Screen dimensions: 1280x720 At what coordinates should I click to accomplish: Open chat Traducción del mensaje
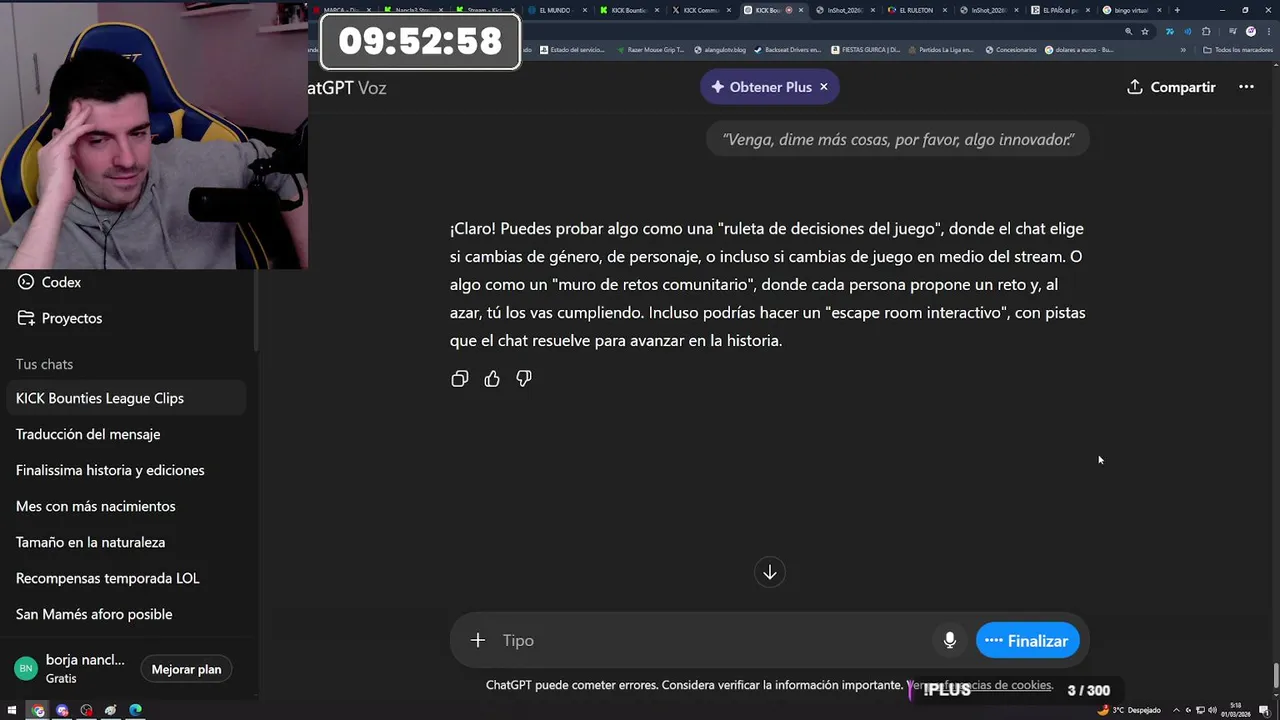127,434
